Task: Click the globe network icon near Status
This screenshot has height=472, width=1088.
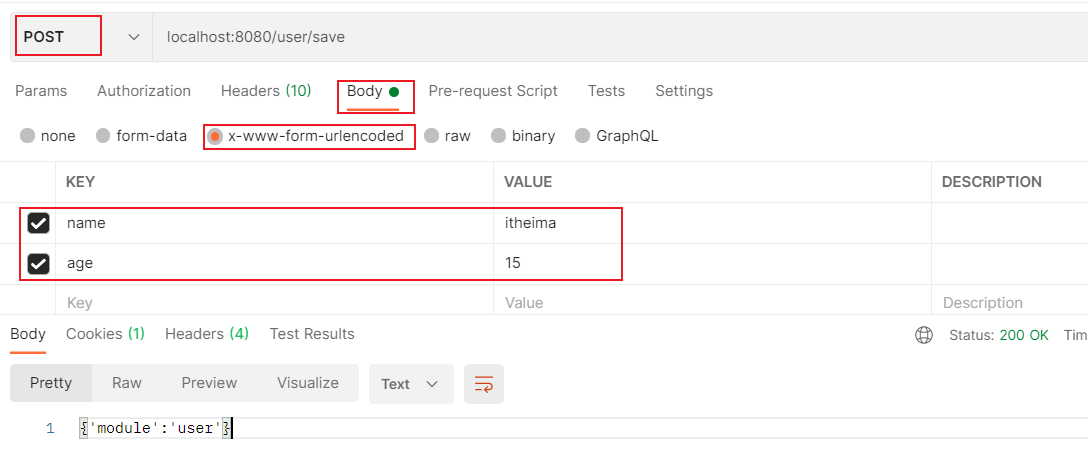Action: [x=924, y=335]
